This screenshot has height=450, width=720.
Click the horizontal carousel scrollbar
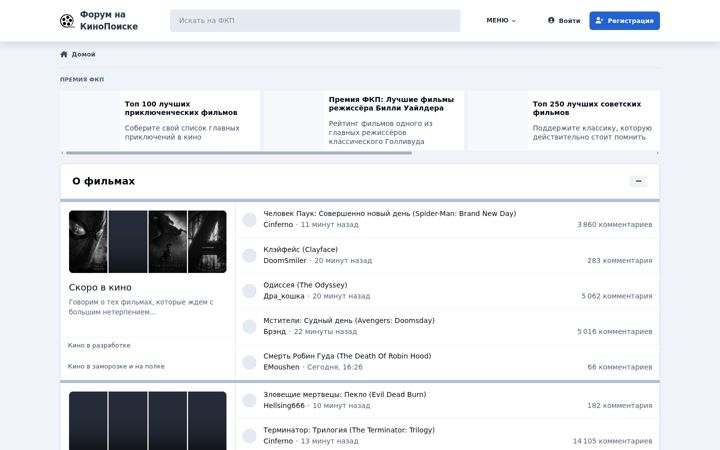(239, 153)
